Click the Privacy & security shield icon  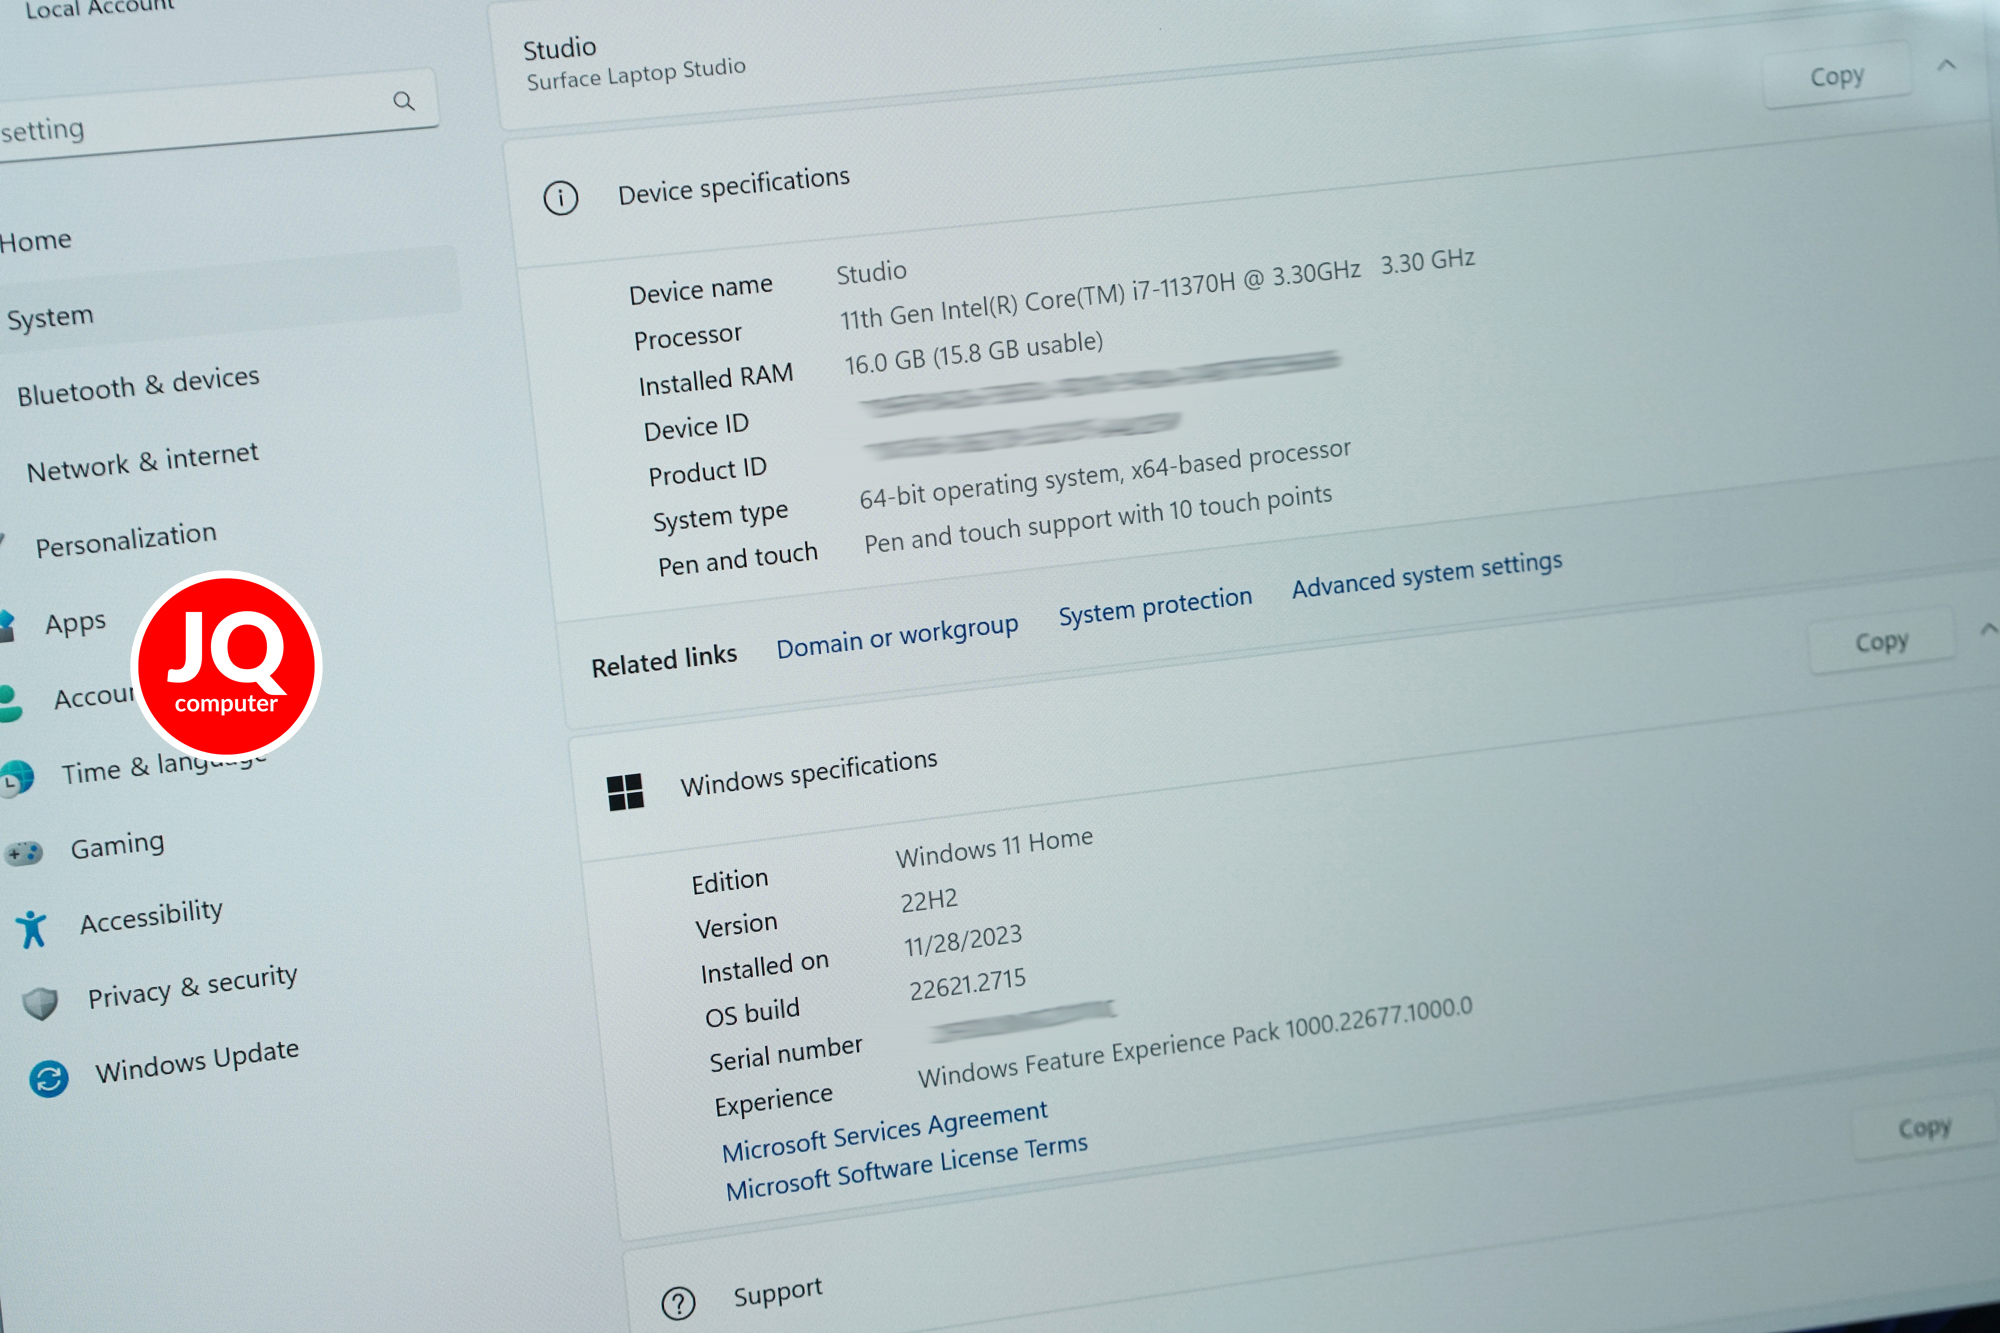coord(41,1003)
